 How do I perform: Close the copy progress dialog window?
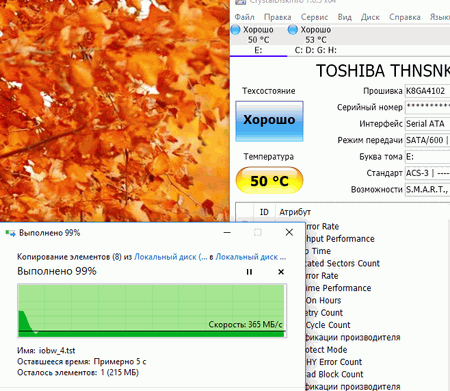point(289,232)
